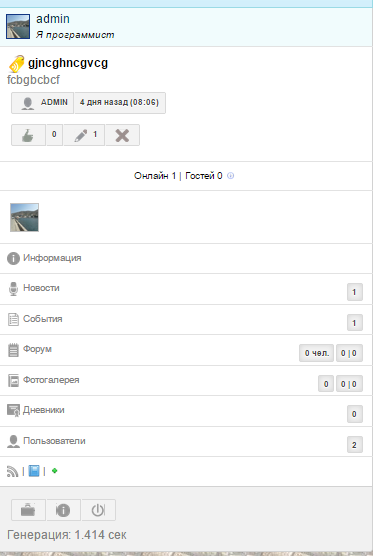Open the briefcase icon in footer
373x556 pixels.
(28, 510)
